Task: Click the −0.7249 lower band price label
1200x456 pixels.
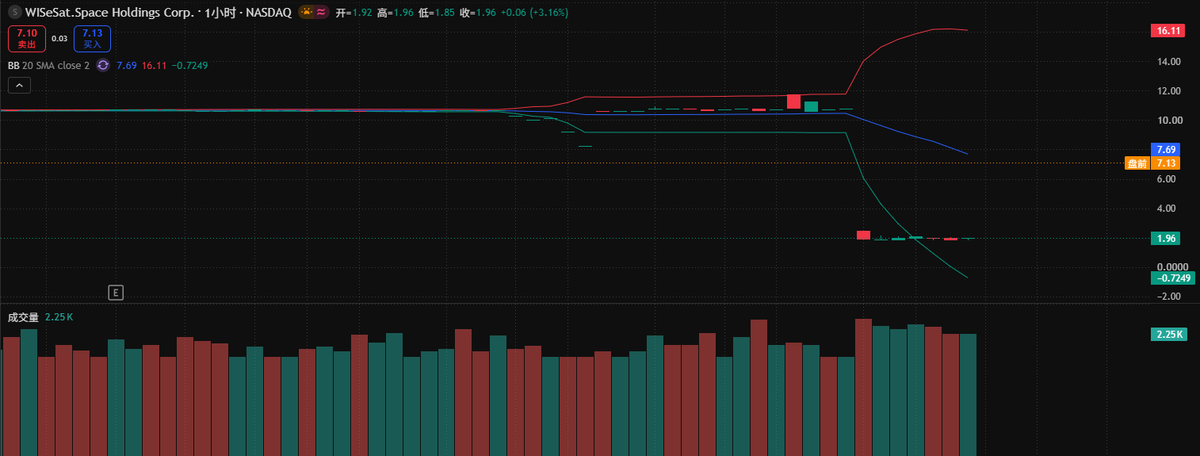Action: coord(1172,278)
